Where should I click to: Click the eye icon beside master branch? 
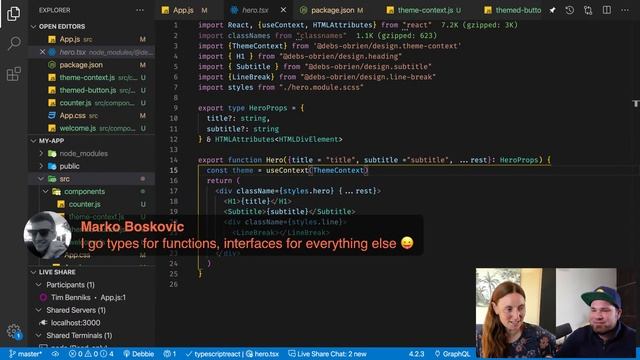click(x=55, y=354)
